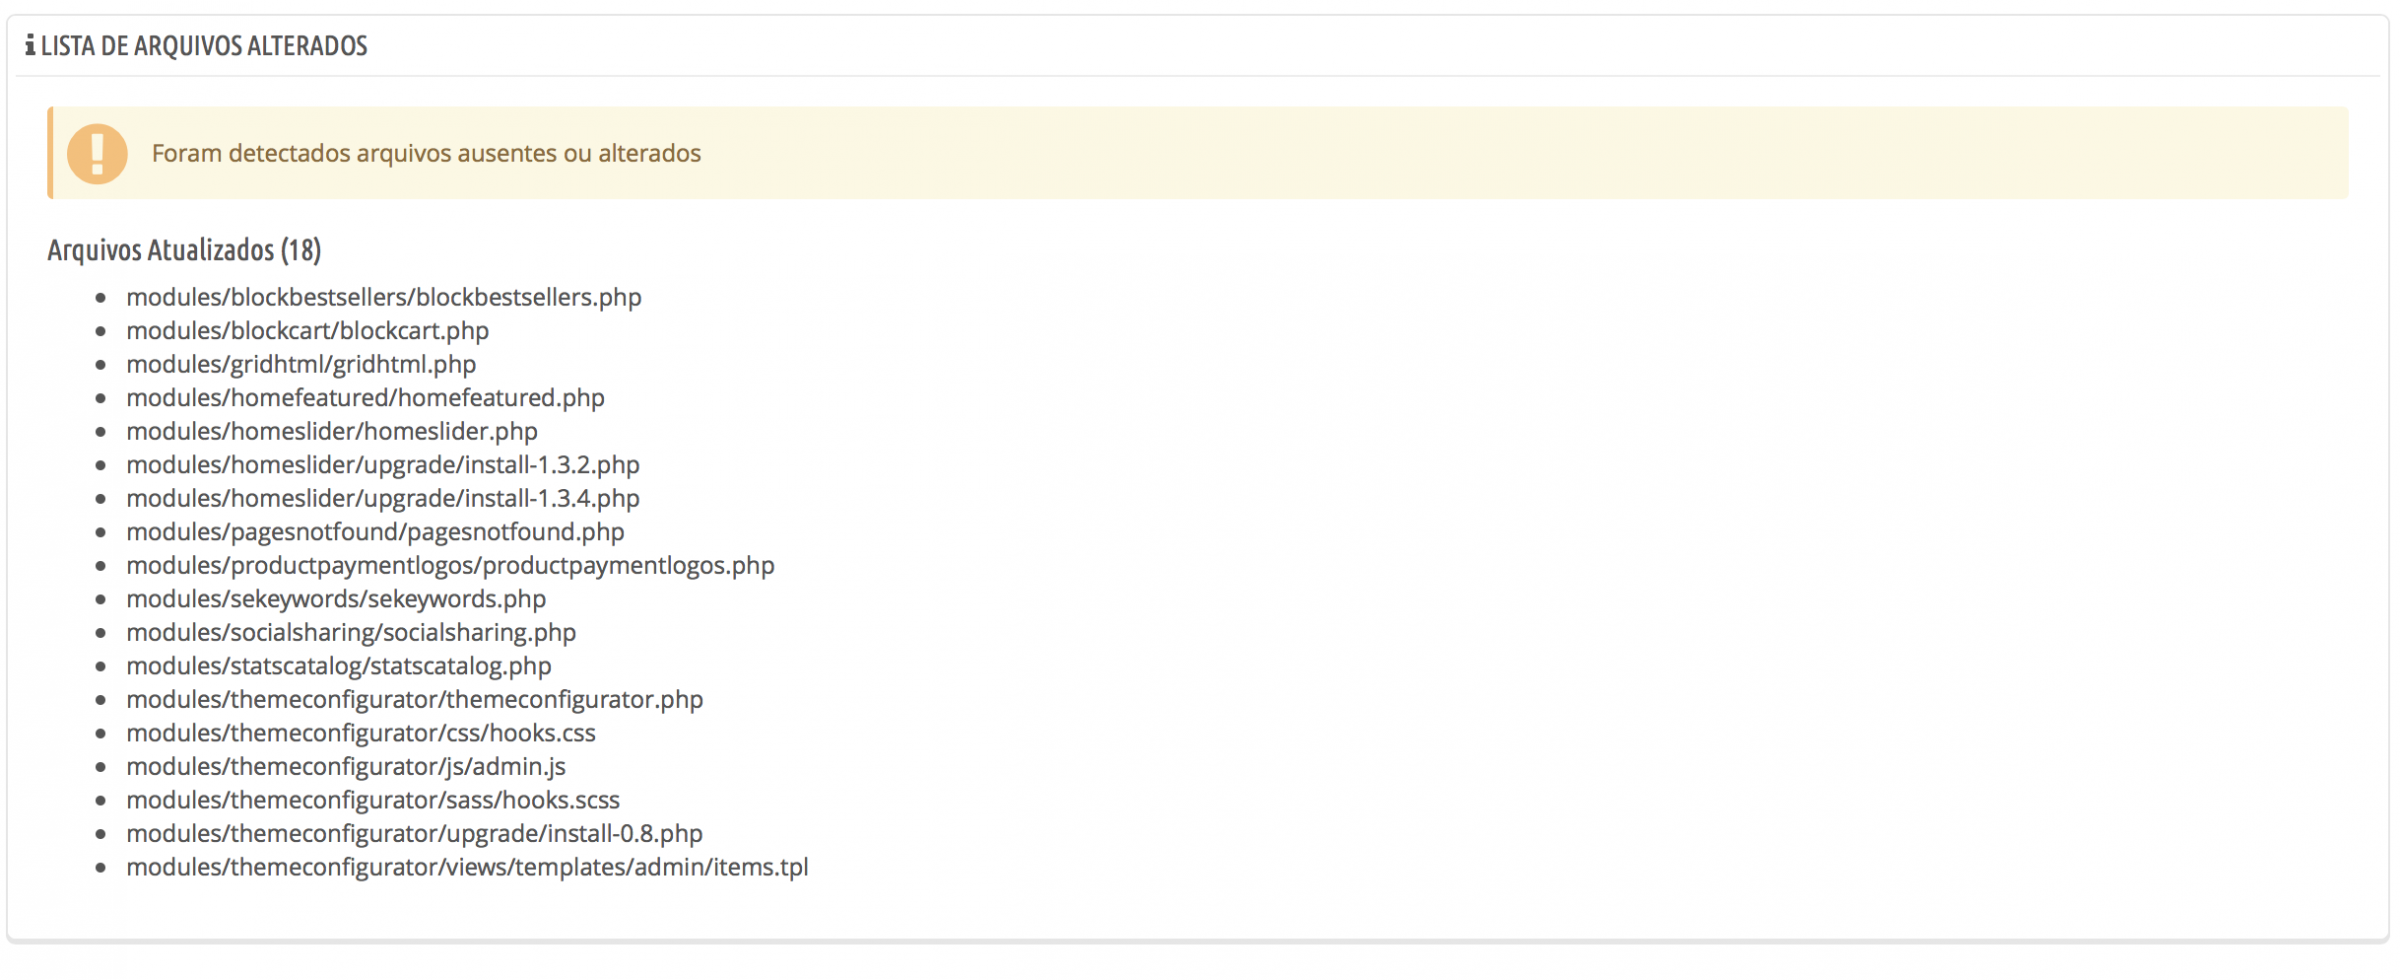
Task: Select themeconfigurator/js/admin.js entry
Action: click(x=346, y=767)
